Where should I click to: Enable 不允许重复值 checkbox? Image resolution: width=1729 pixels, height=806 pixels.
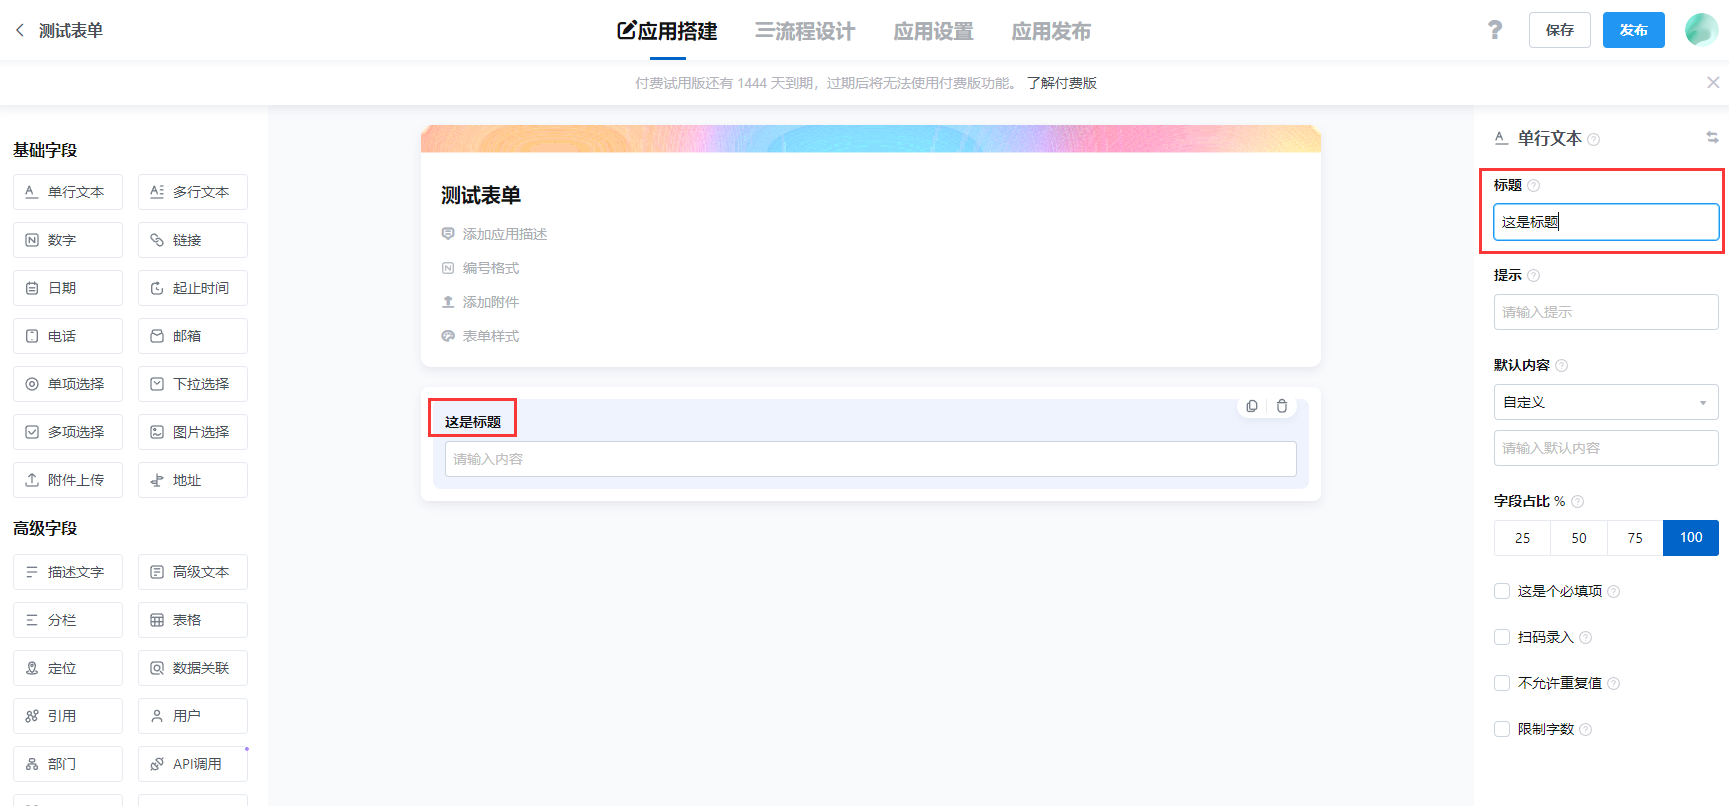[1502, 683]
